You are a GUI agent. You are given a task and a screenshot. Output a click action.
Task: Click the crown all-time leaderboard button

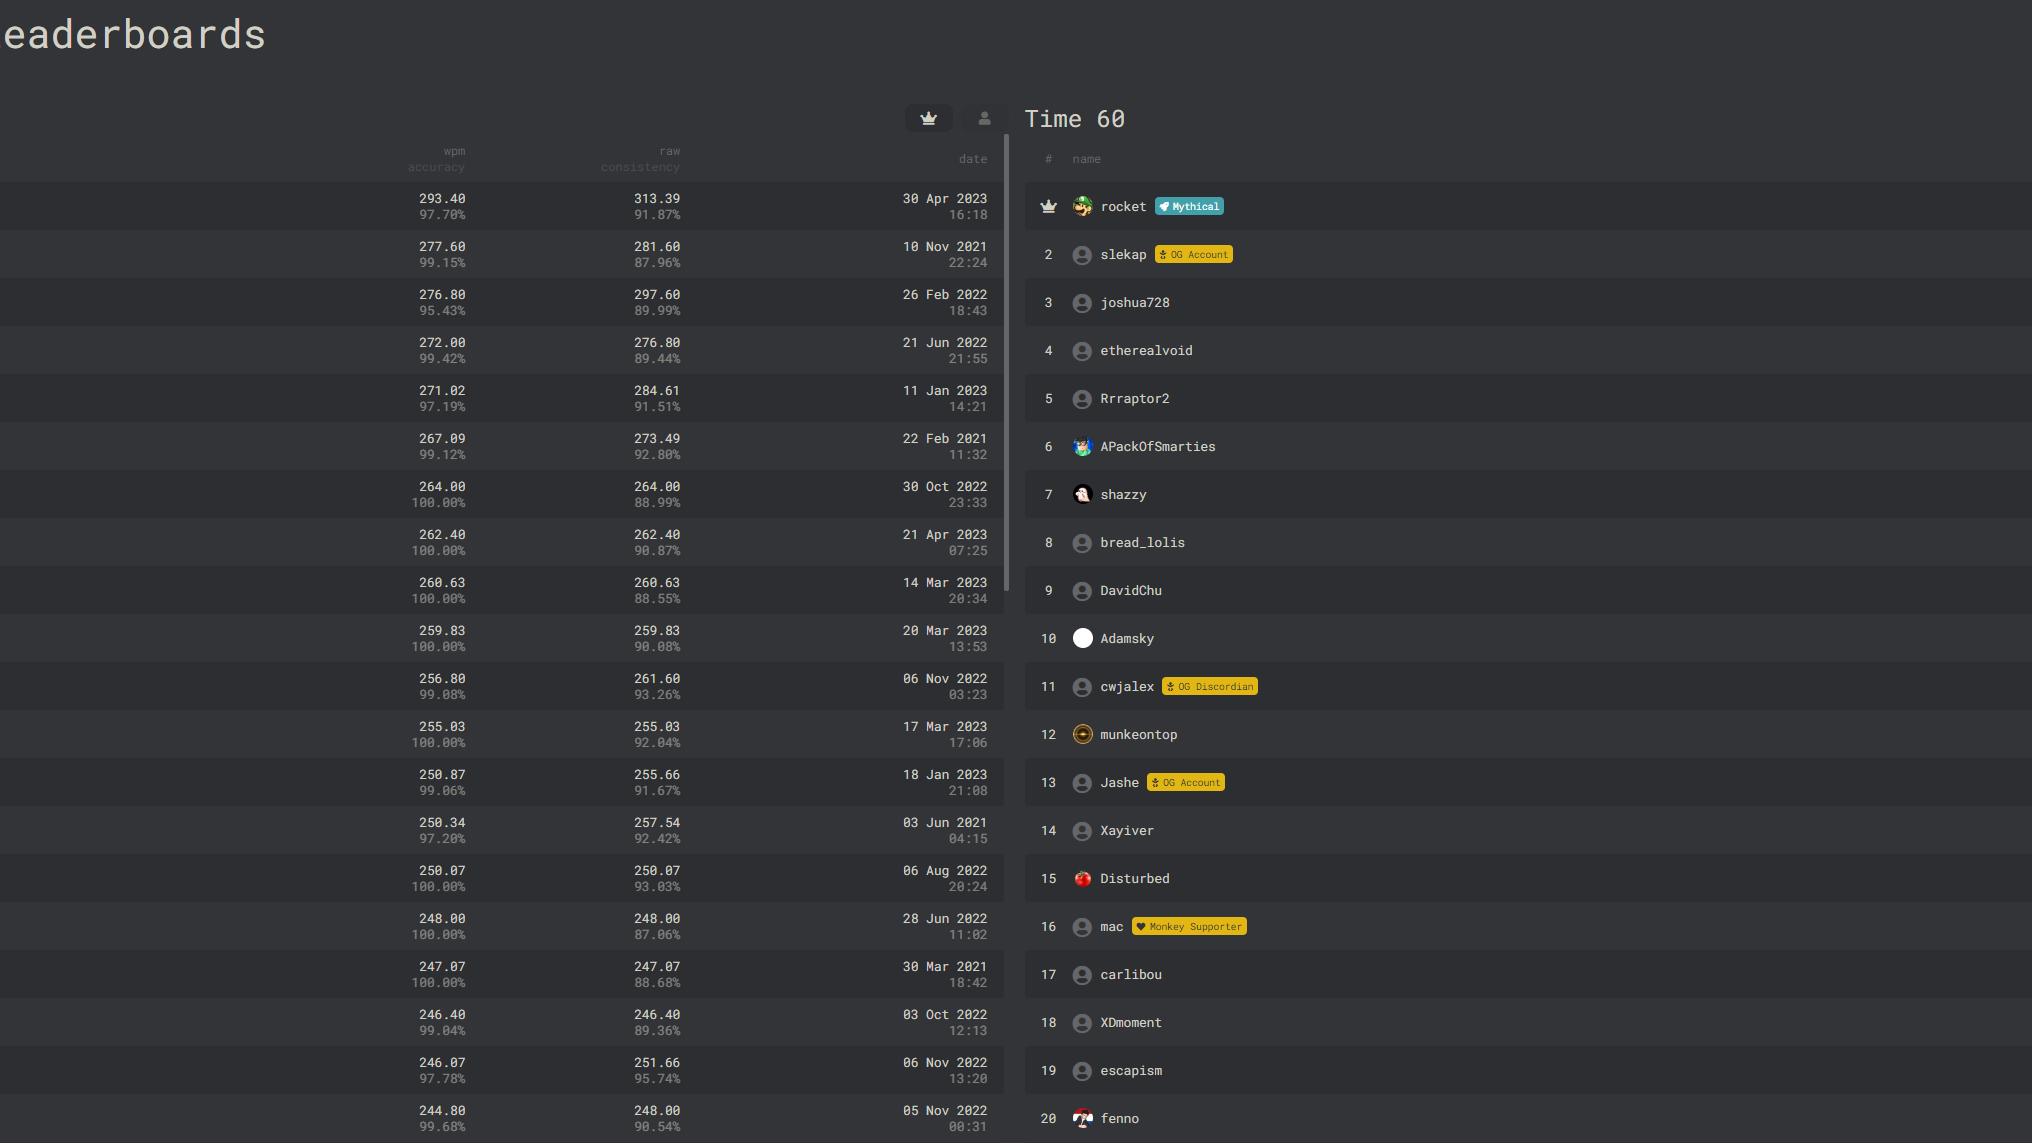929,119
